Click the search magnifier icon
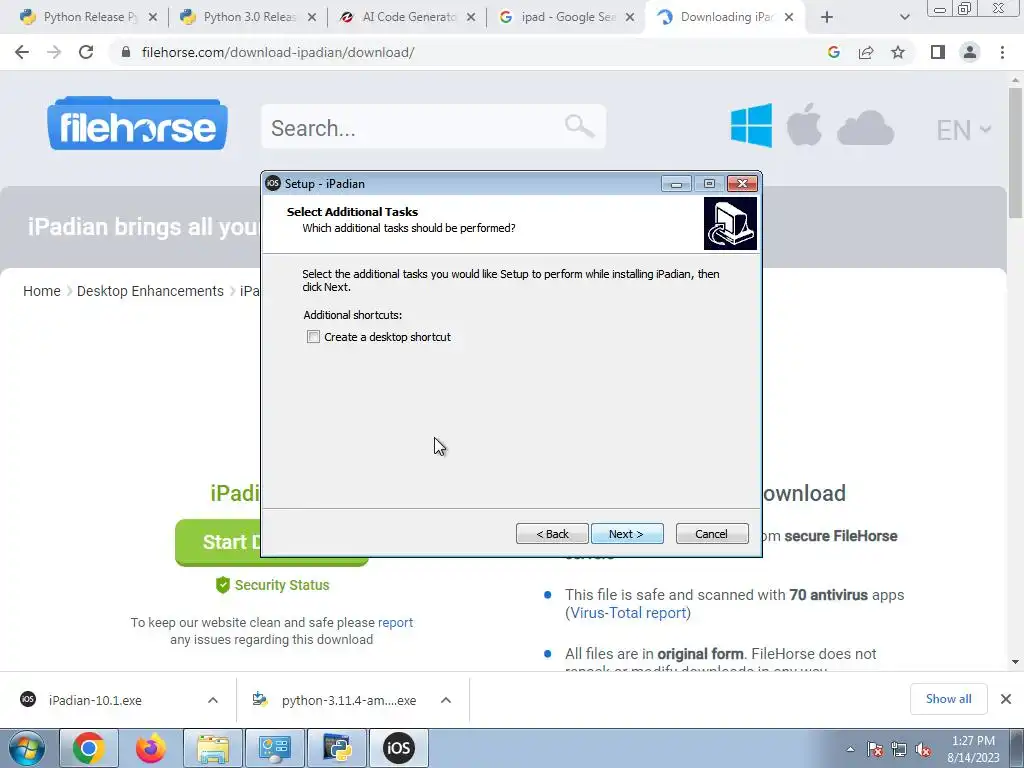 [579, 126]
